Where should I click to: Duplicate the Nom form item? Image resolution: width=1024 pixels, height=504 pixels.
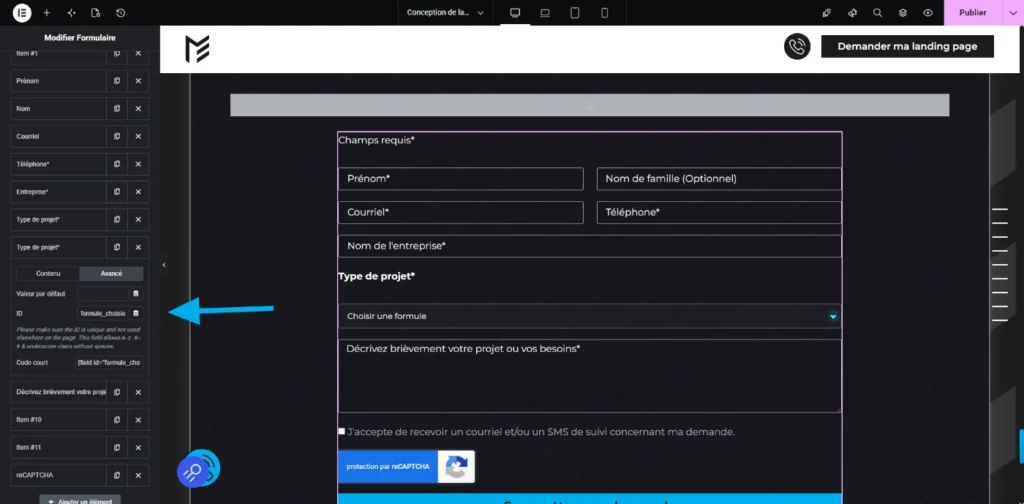coord(117,108)
